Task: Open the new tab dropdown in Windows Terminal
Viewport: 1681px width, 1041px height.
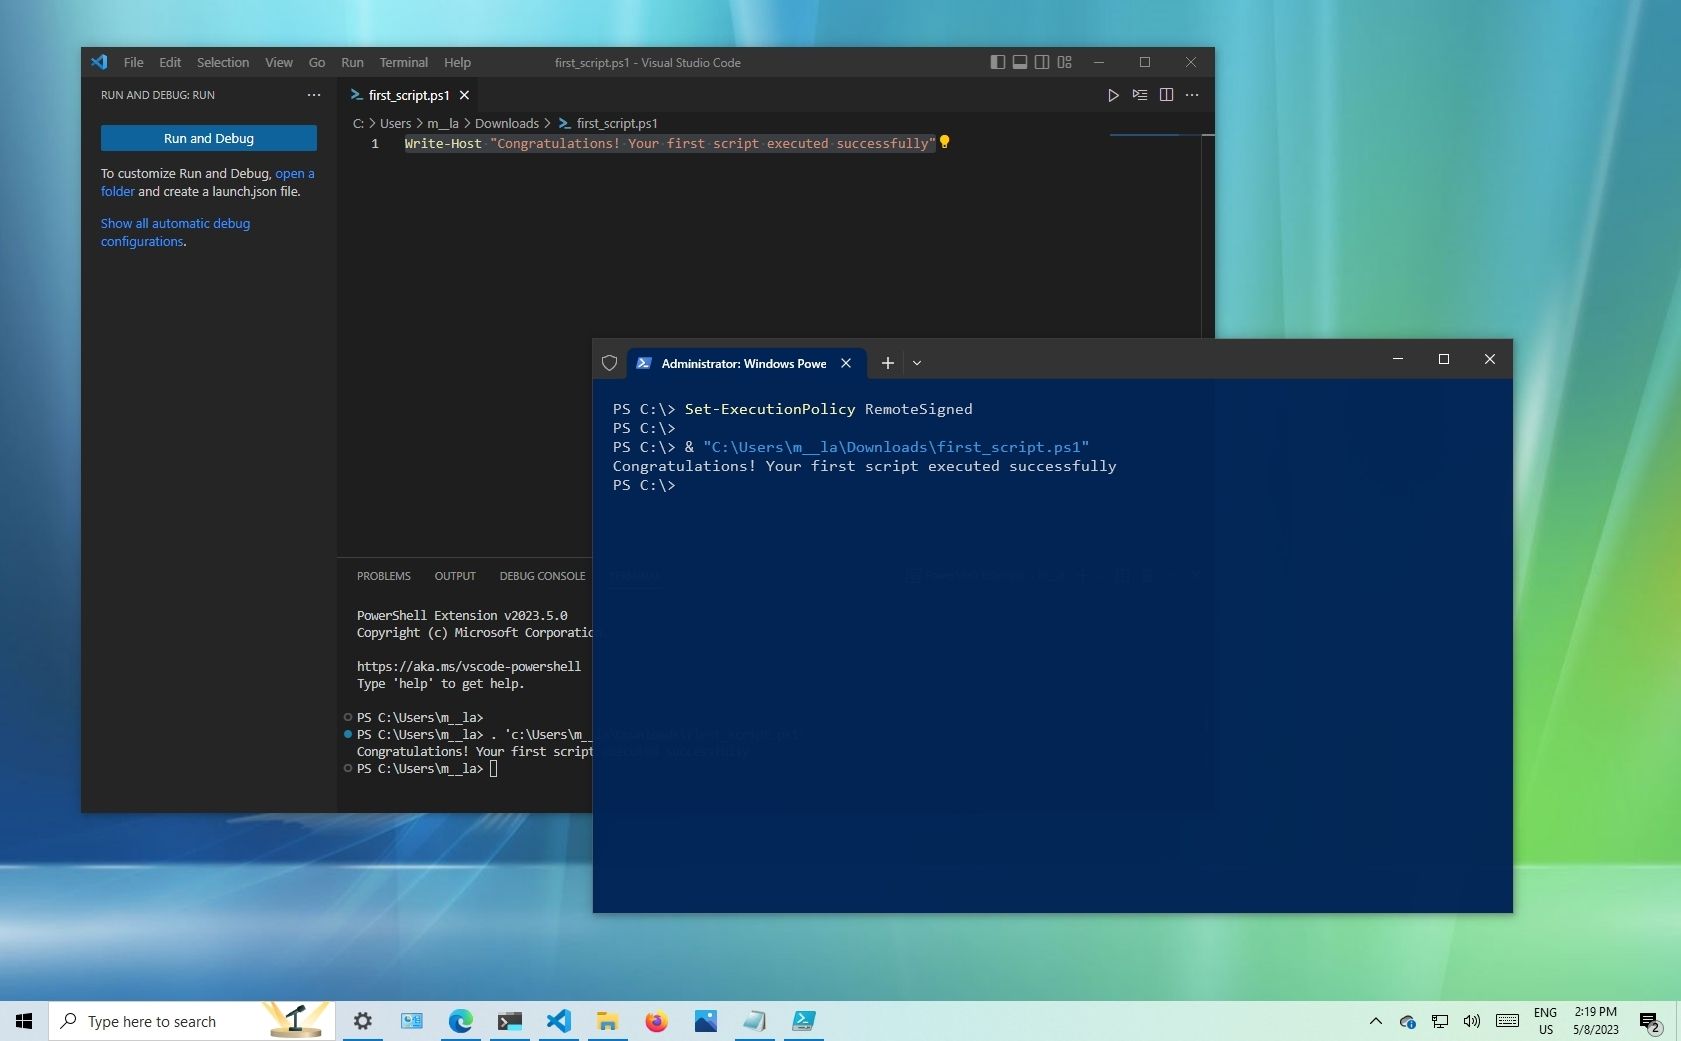Action: point(917,363)
